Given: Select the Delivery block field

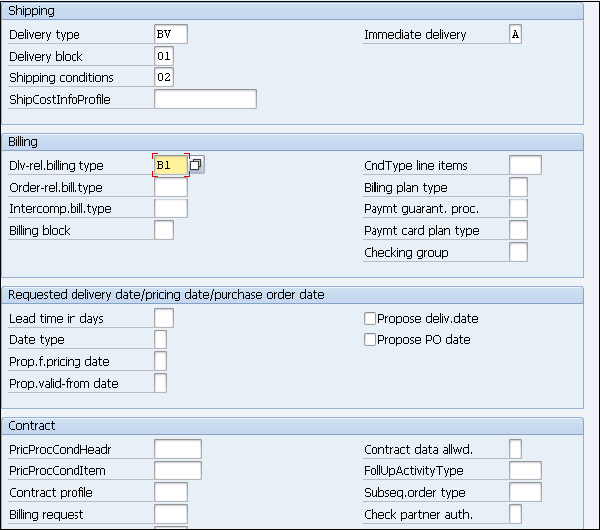Looking at the screenshot, I should tap(164, 56).
